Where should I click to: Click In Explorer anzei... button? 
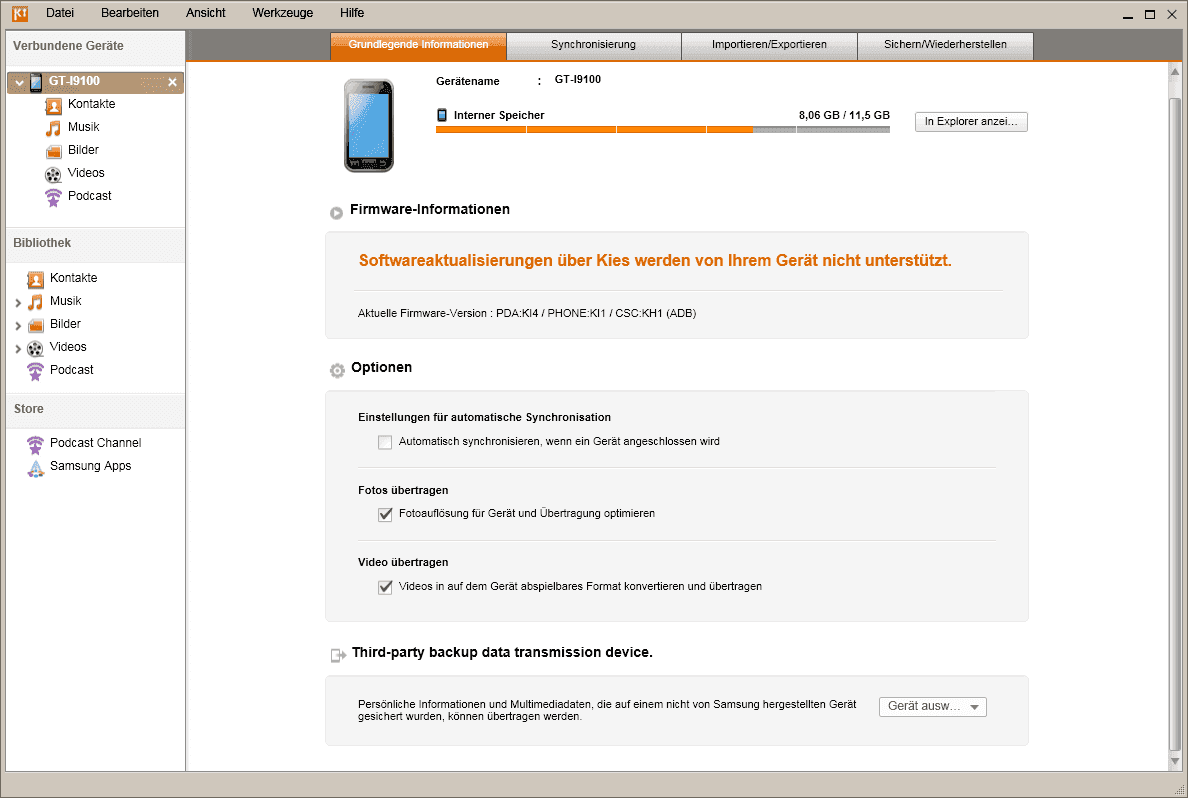tap(971, 122)
